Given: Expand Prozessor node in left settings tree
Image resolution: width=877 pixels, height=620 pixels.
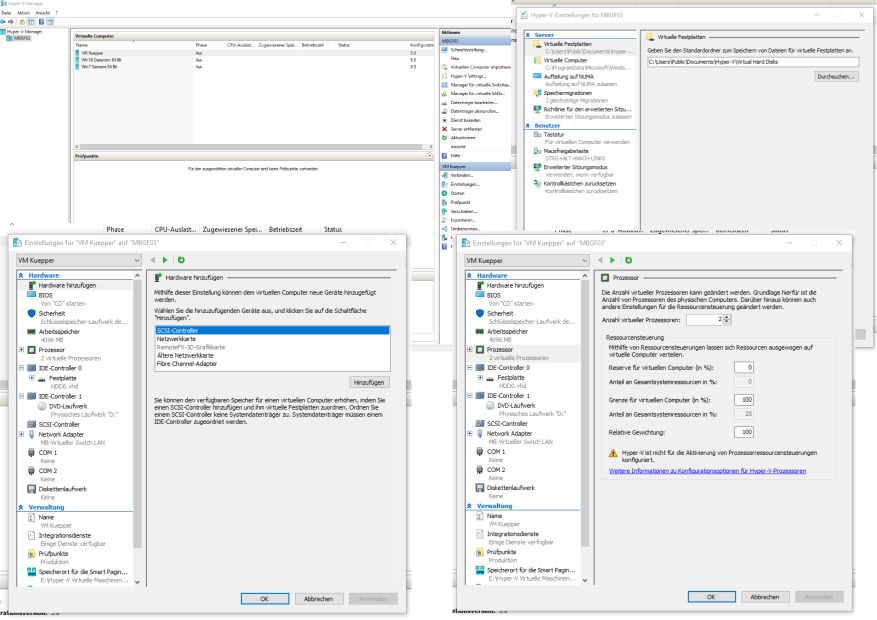Looking at the screenshot, I should pos(22,349).
